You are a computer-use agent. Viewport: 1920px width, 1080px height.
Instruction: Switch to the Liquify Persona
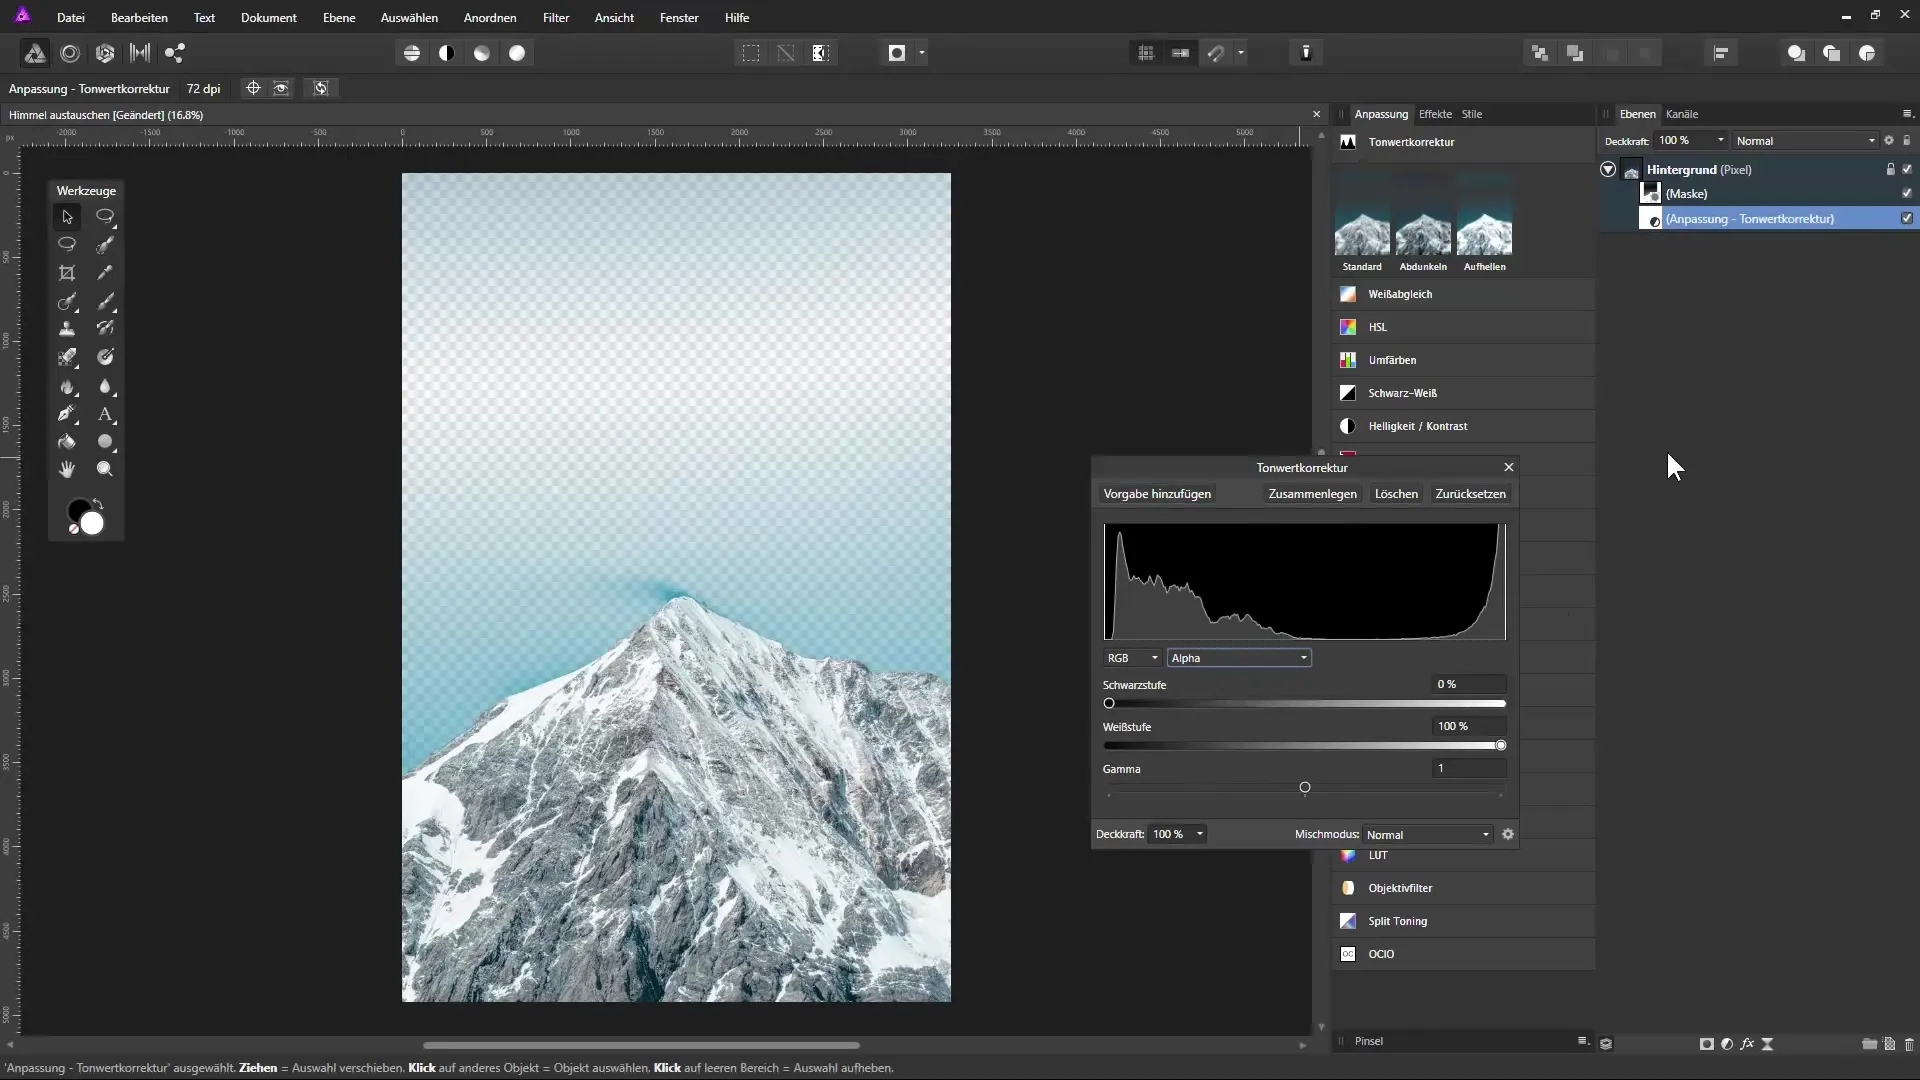click(x=70, y=53)
